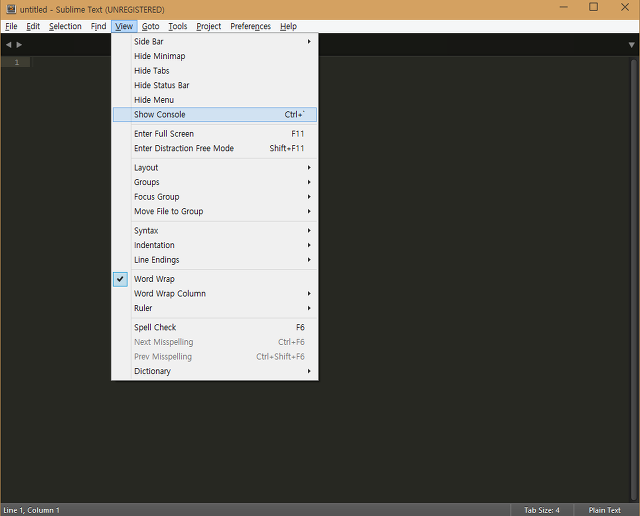Select Hide Tabs menu entry

(215, 71)
